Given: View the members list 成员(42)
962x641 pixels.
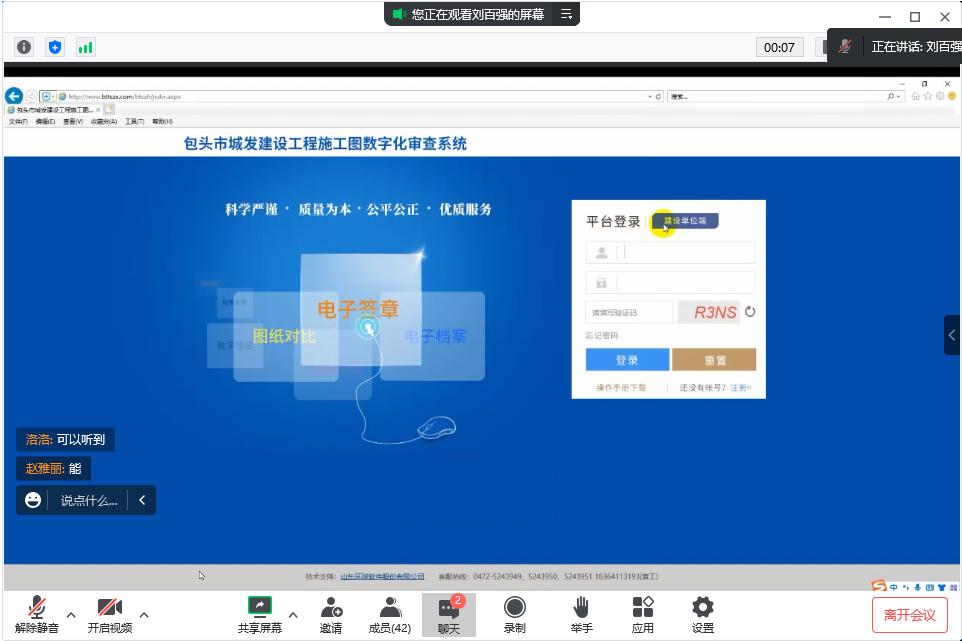Looking at the screenshot, I should [x=390, y=612].
